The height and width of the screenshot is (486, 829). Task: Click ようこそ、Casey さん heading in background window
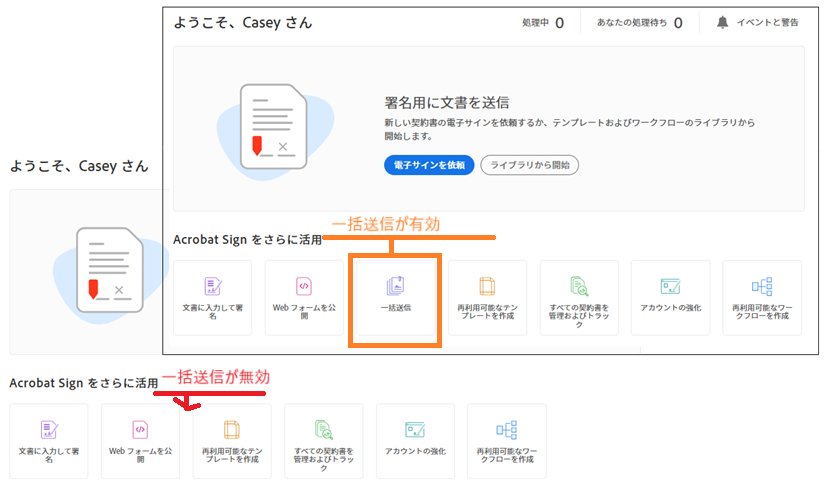pos(79,166)
